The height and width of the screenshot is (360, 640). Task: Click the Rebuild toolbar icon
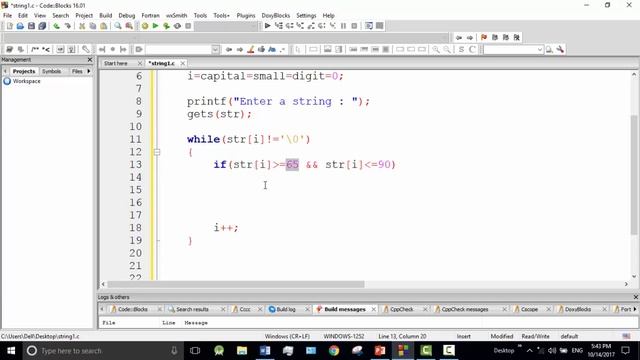[177, 26]
